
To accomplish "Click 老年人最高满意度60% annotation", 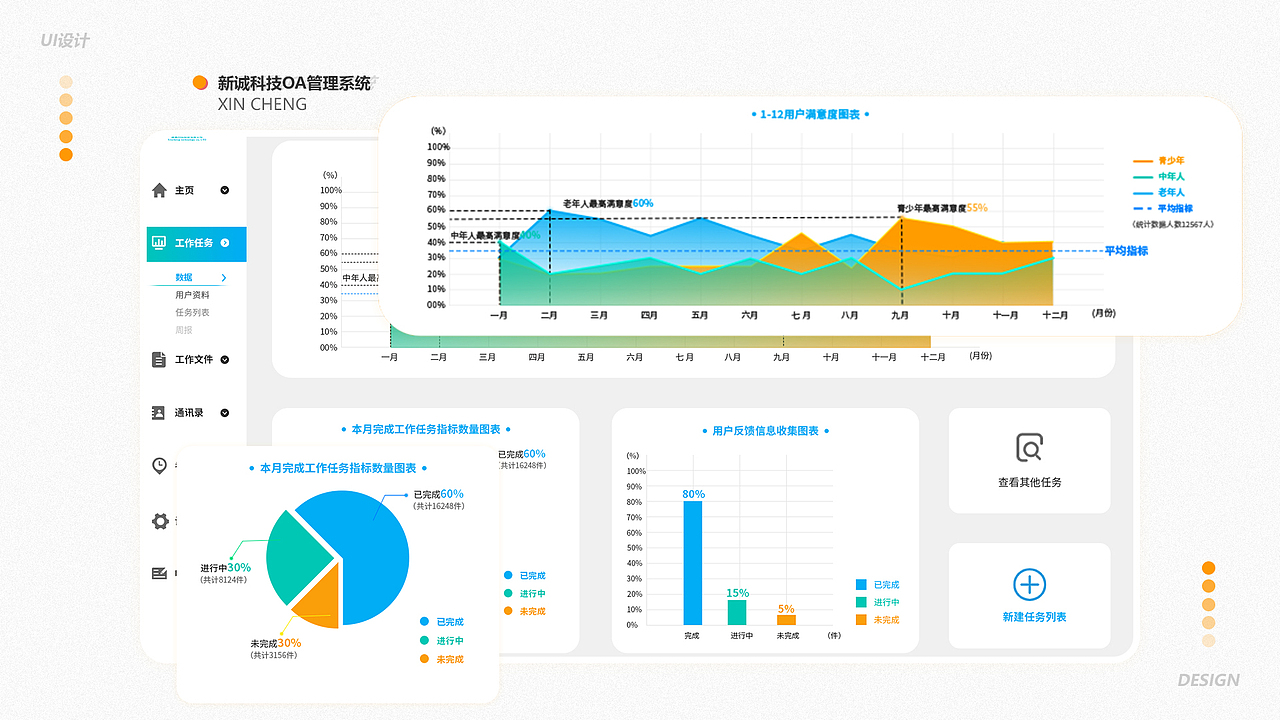I will coord(608,203).
